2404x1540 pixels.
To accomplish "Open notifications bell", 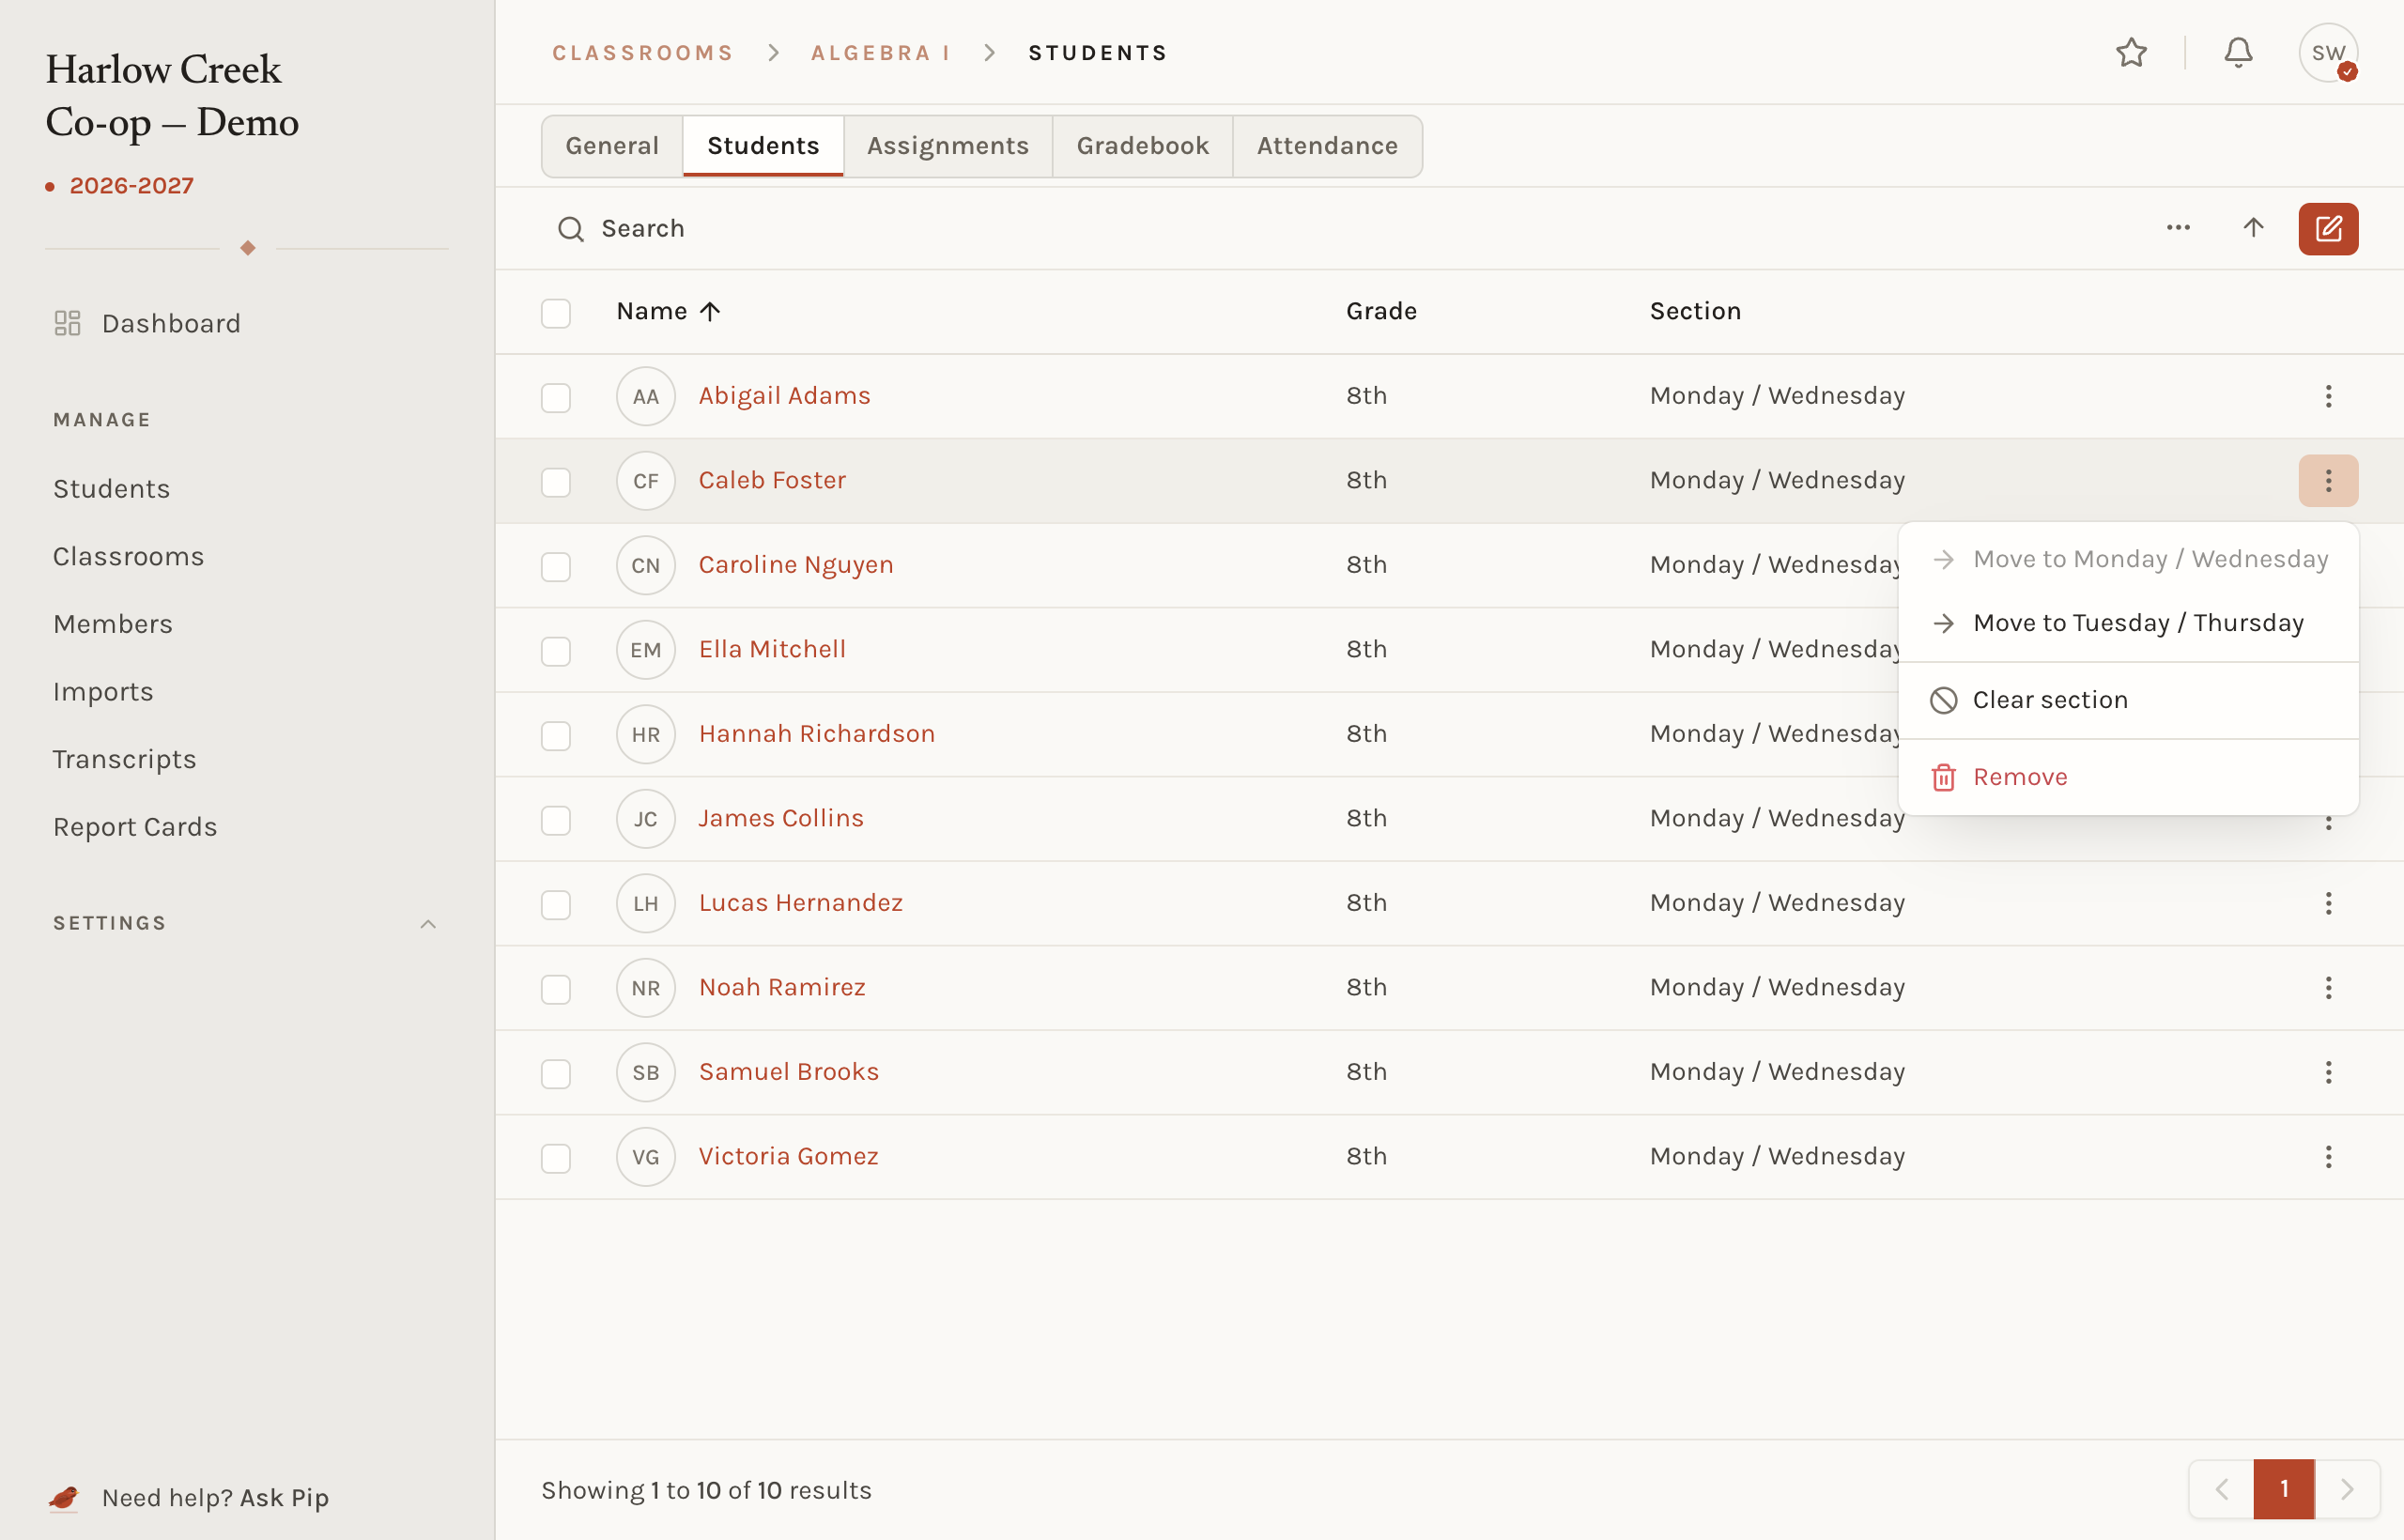I will point(2238,52).
